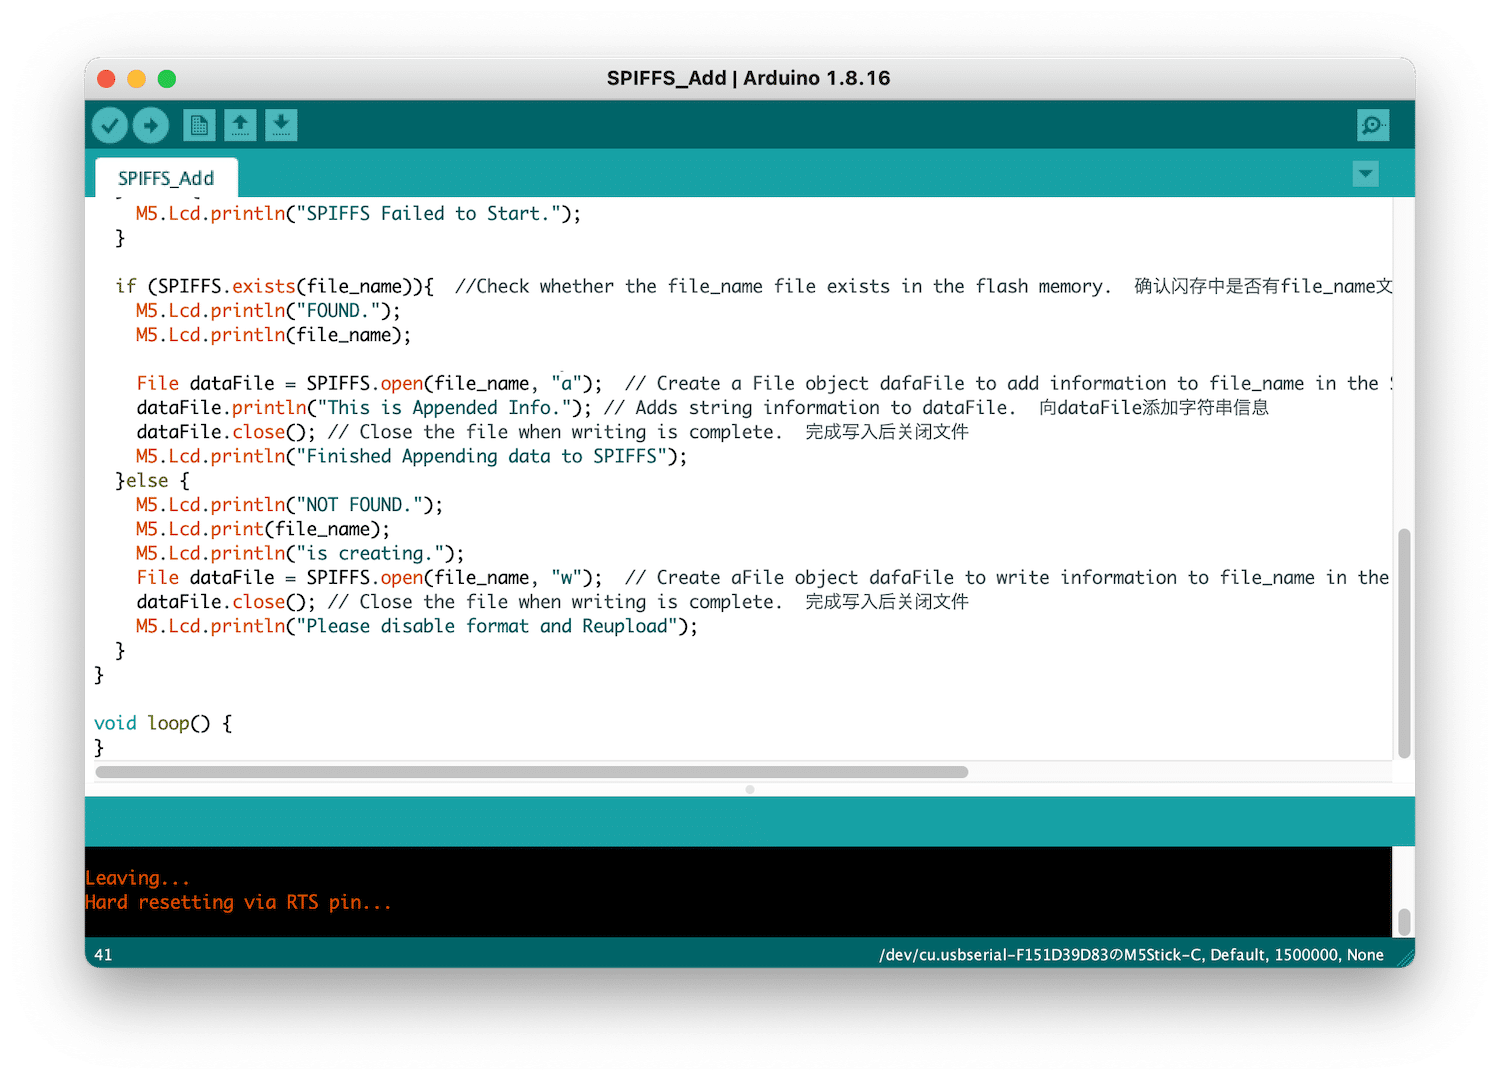Screen dimensions: 1500x1080
Task: Click the board and port info in status bar
Action: (x=1131, y=955)
